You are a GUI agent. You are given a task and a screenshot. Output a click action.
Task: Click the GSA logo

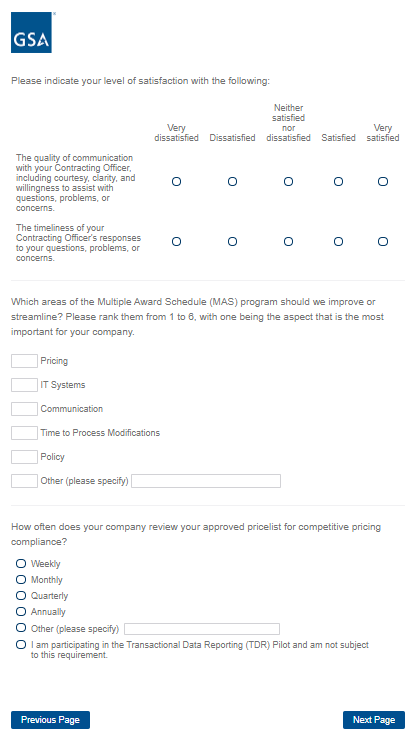tap(32, 32)
